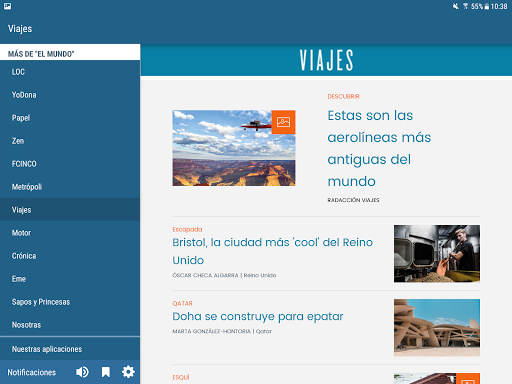
Task: Open the article about oldest airlines
Action: point(379,148)
